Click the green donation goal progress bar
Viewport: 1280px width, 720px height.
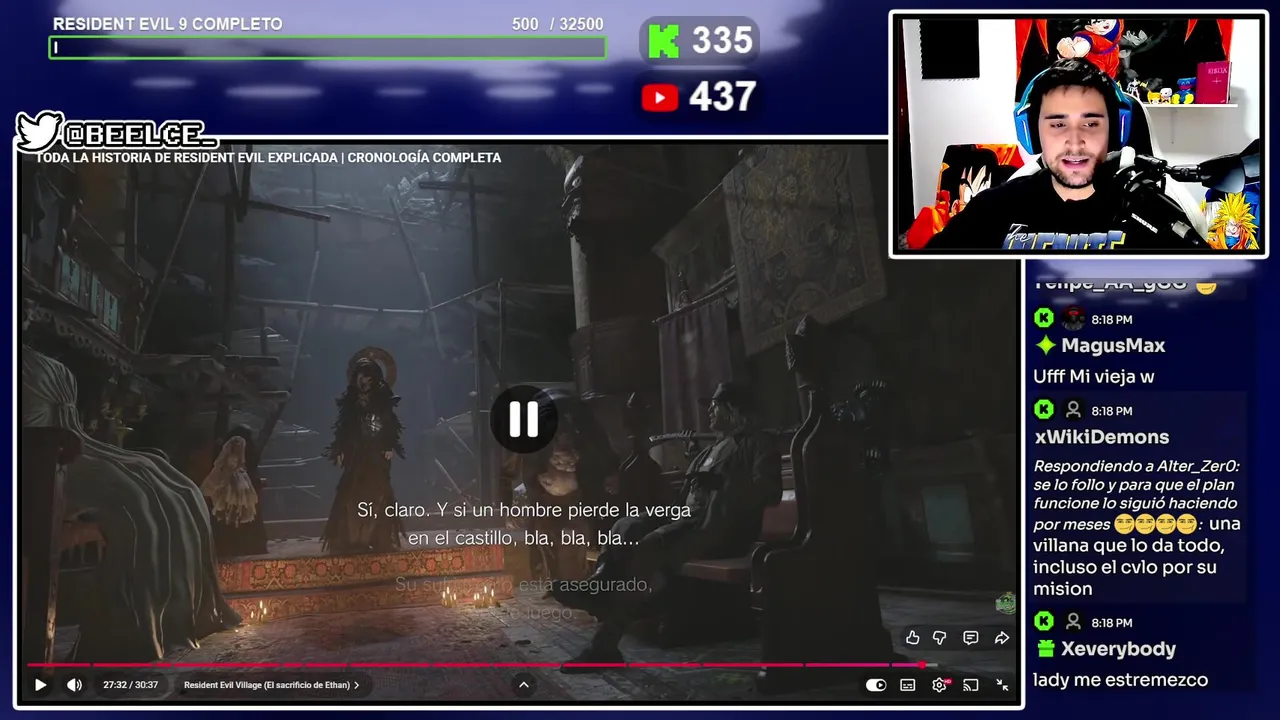click(x=327, y=47)
